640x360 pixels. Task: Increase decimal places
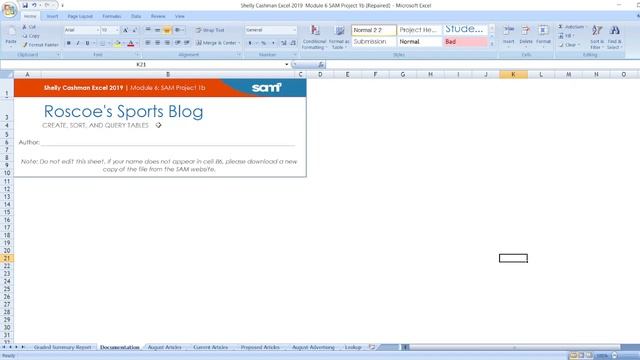click(284, 43)
